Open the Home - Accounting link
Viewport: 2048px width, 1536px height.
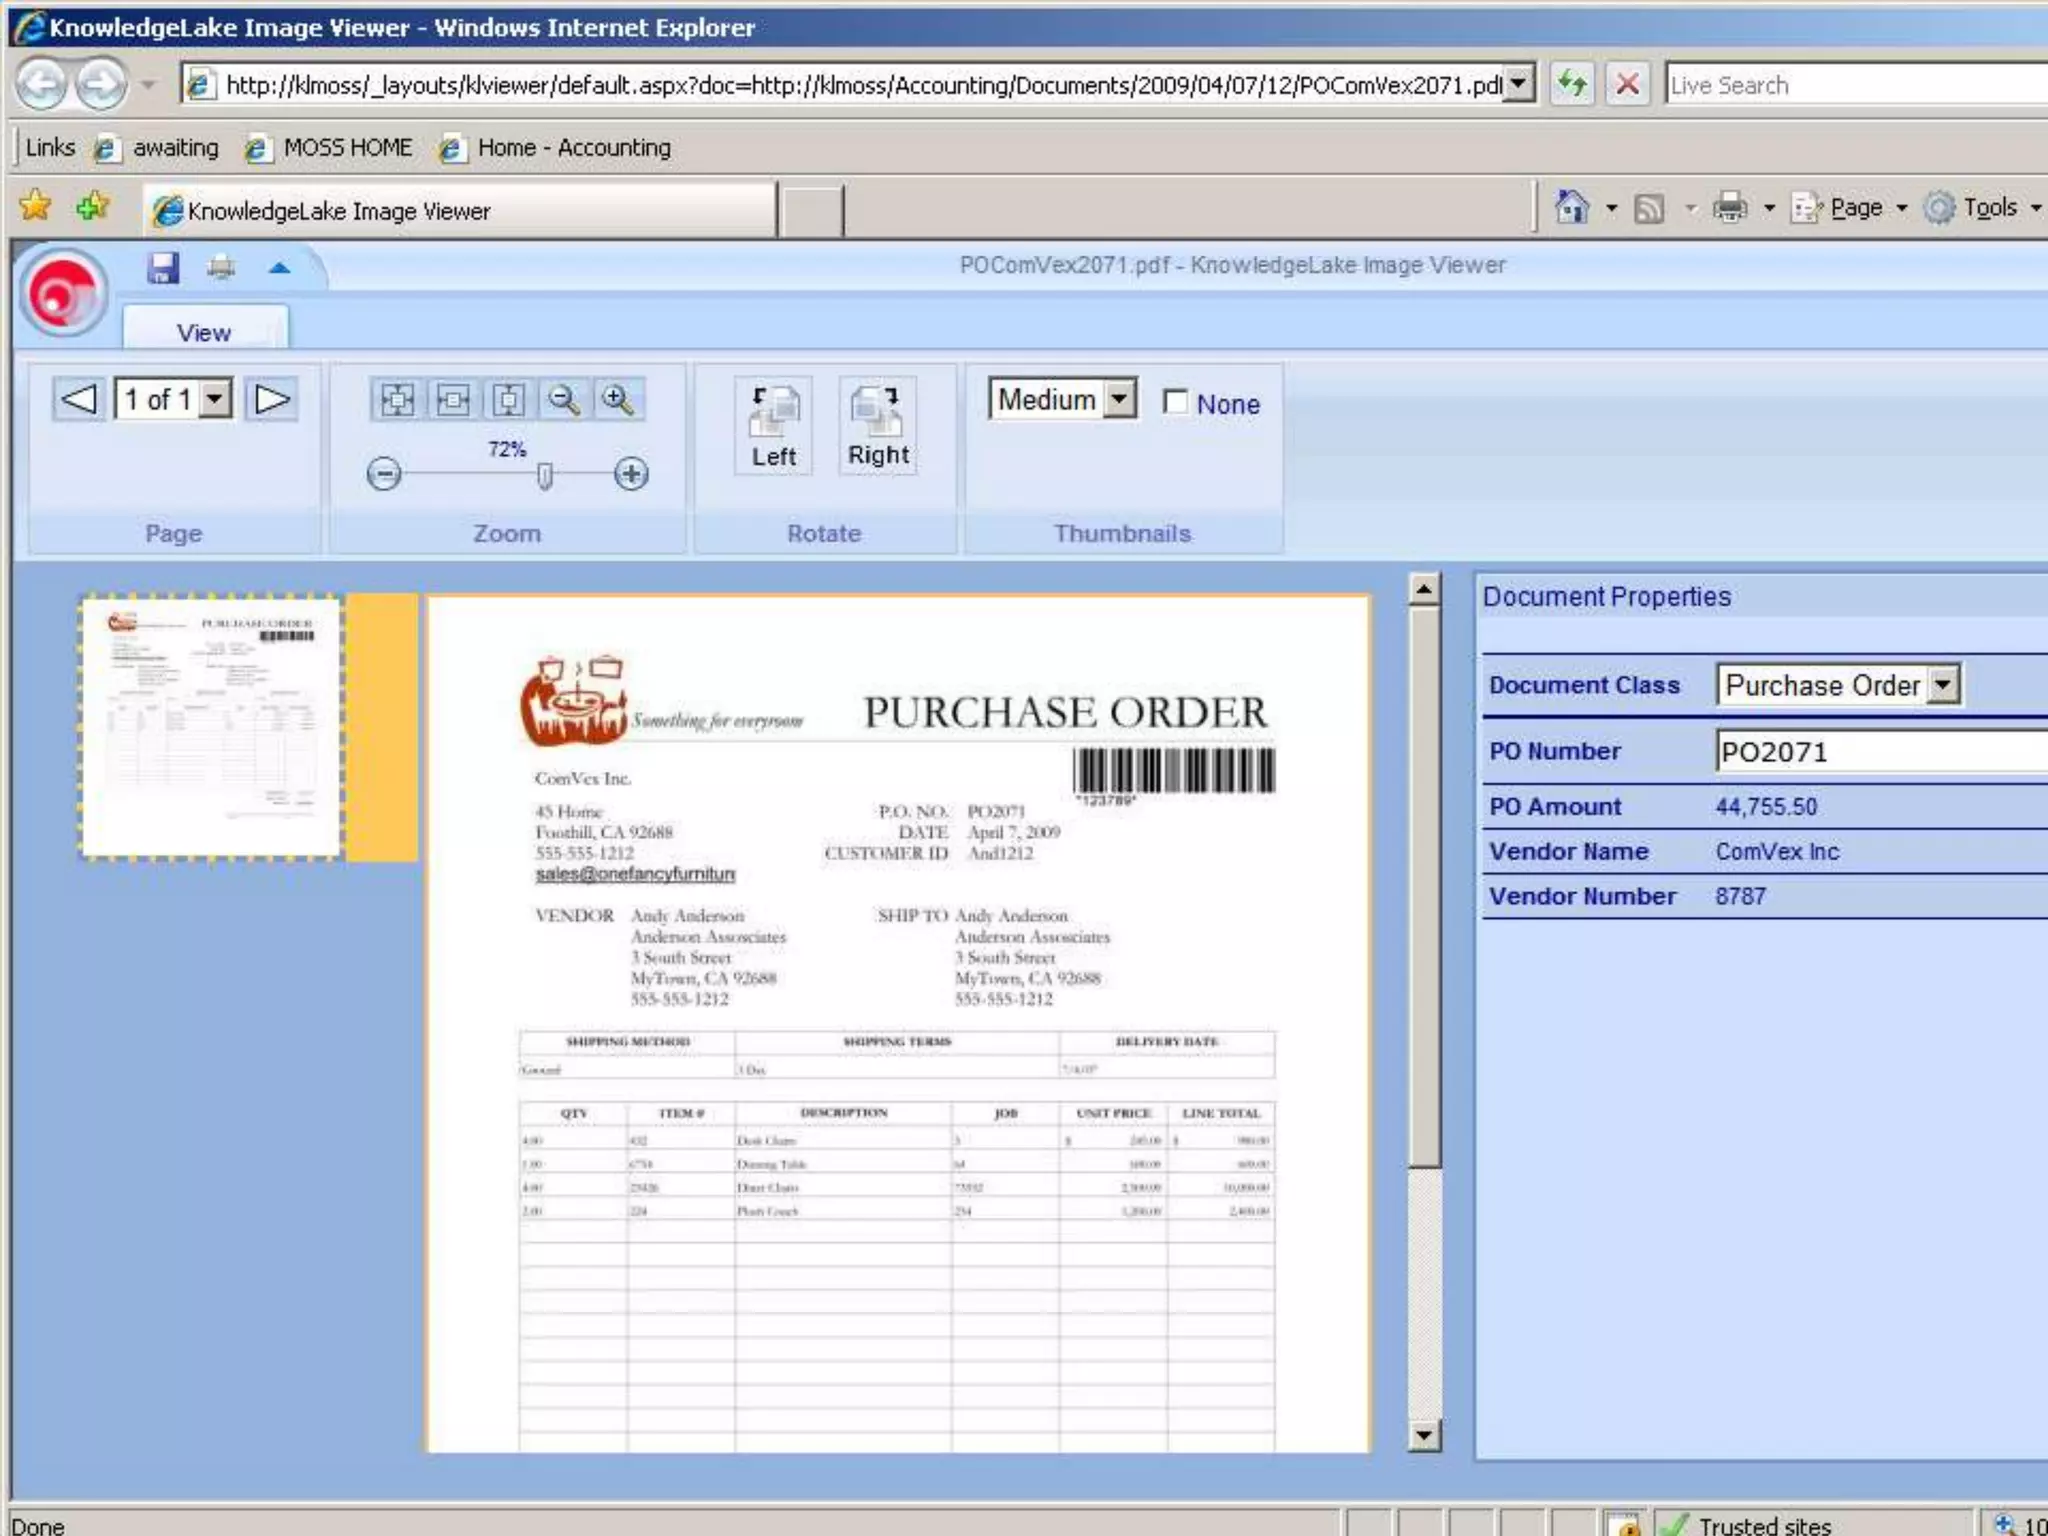[x=573, y=148]
